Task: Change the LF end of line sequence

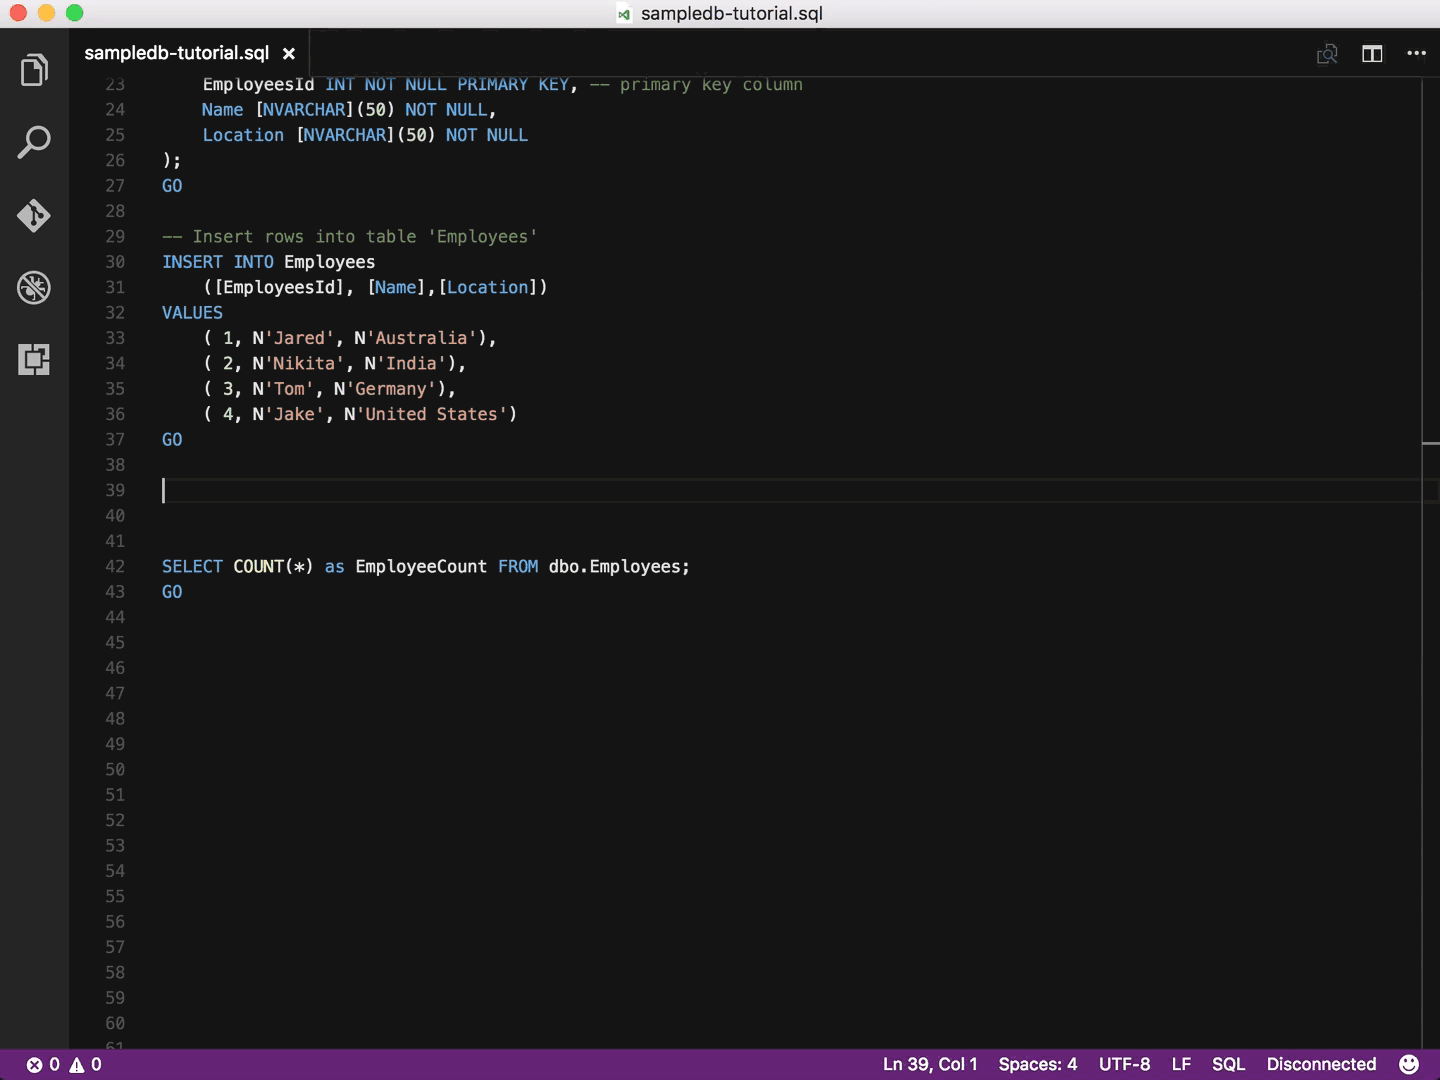Action: [x=1181, y=1064]
